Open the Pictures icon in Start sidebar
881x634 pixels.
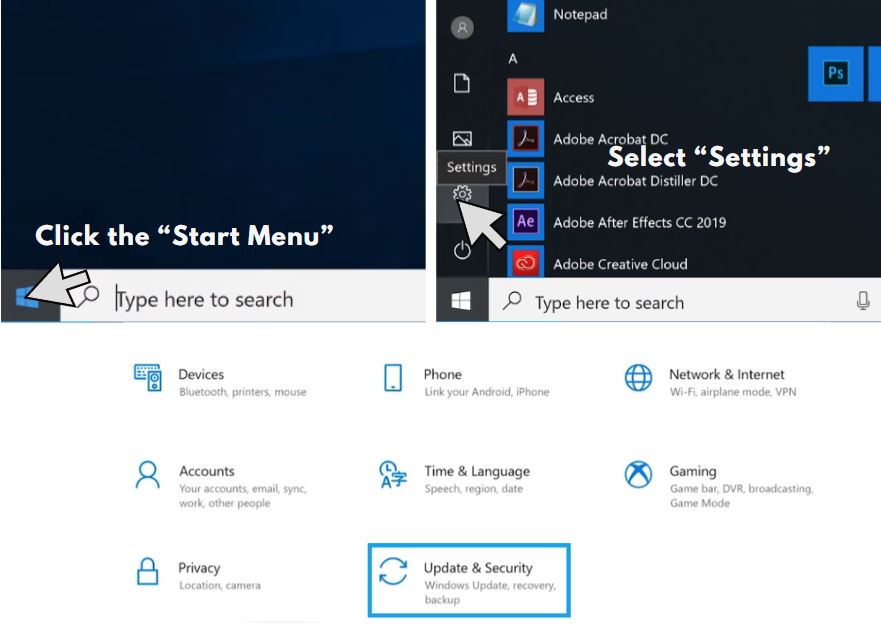pyautogui.click(x=462, y=138)
